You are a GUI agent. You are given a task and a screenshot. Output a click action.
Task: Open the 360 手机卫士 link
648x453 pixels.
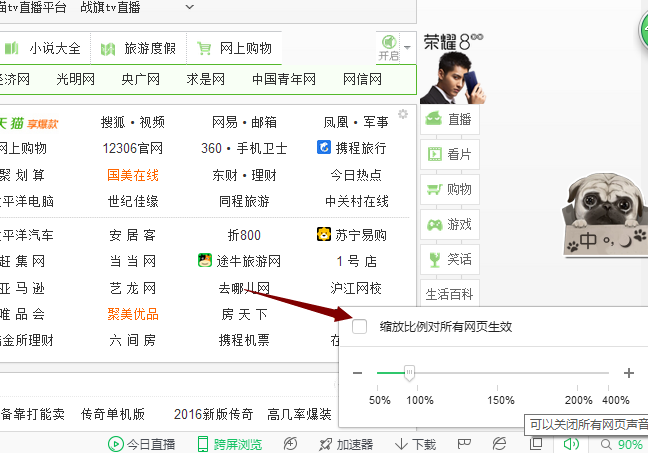point(244,148)
